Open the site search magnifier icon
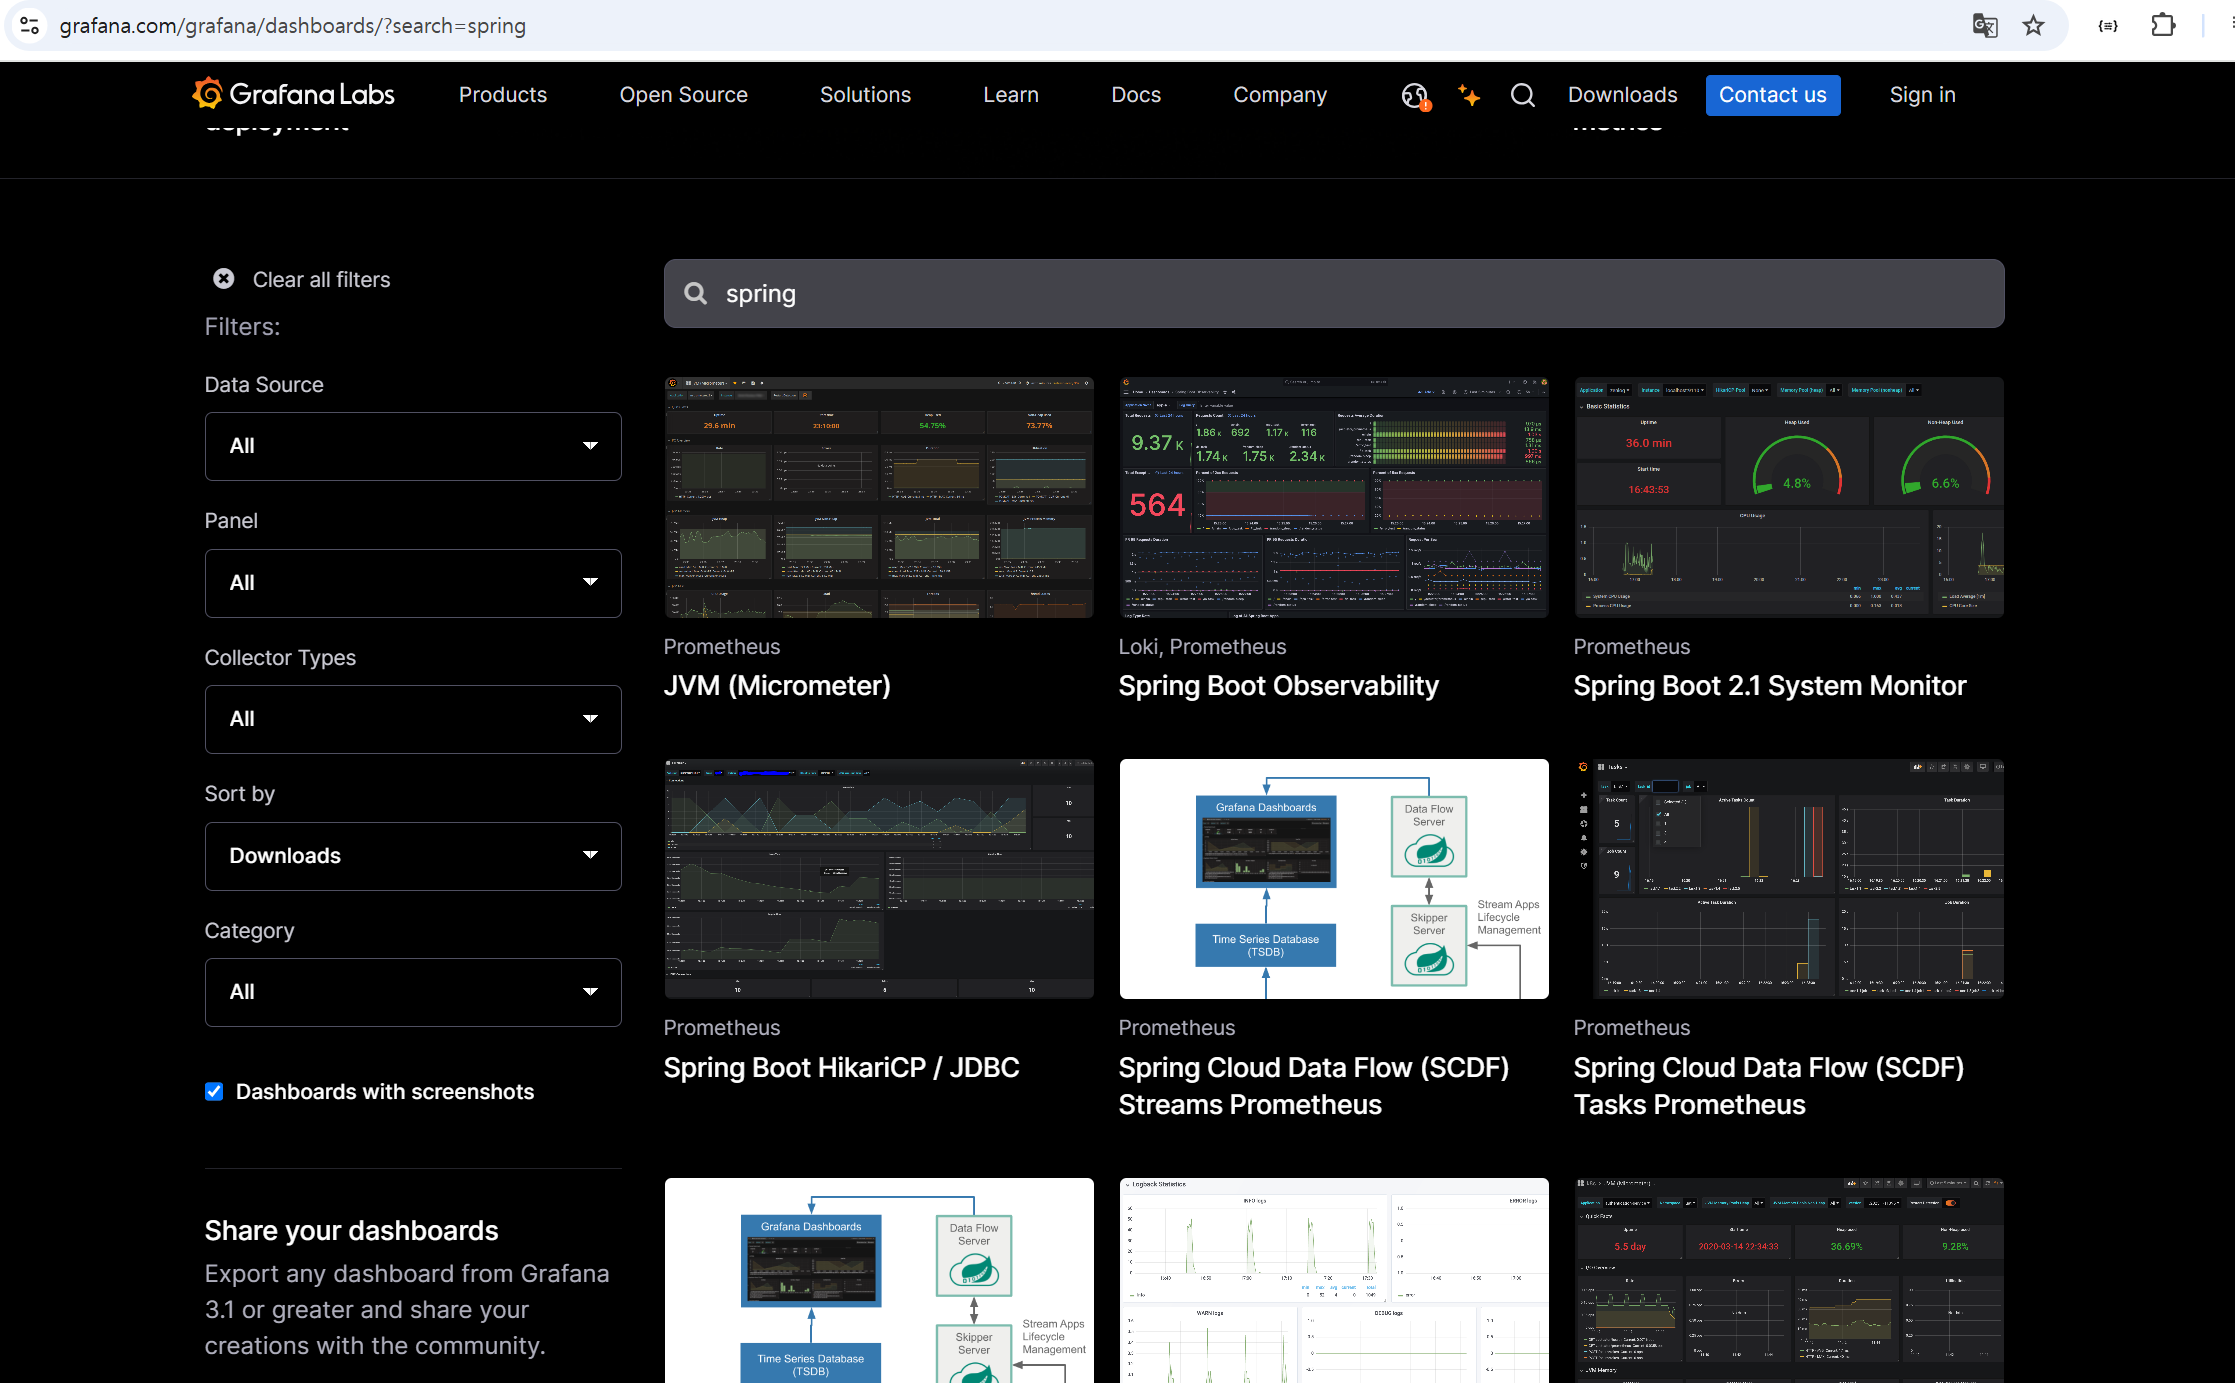 pyautogui.click(x=1522, y=95)
